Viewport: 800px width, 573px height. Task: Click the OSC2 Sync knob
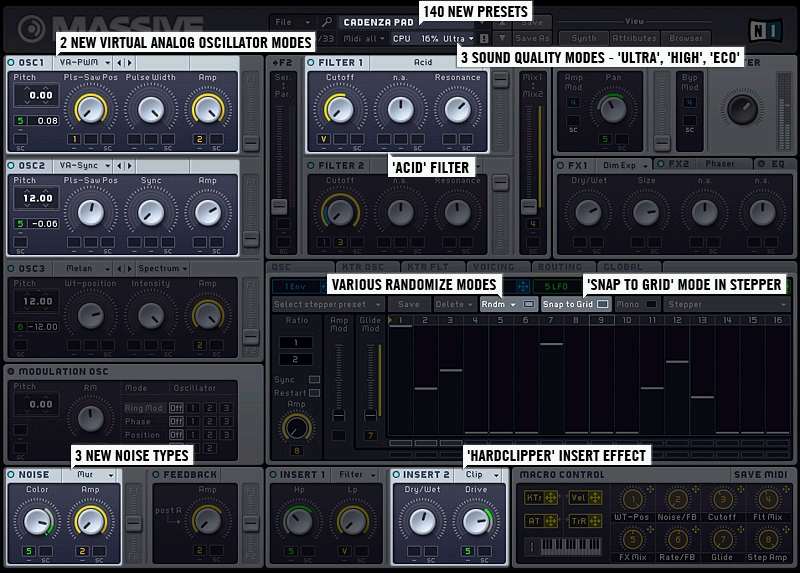click(x=152, y=213)
